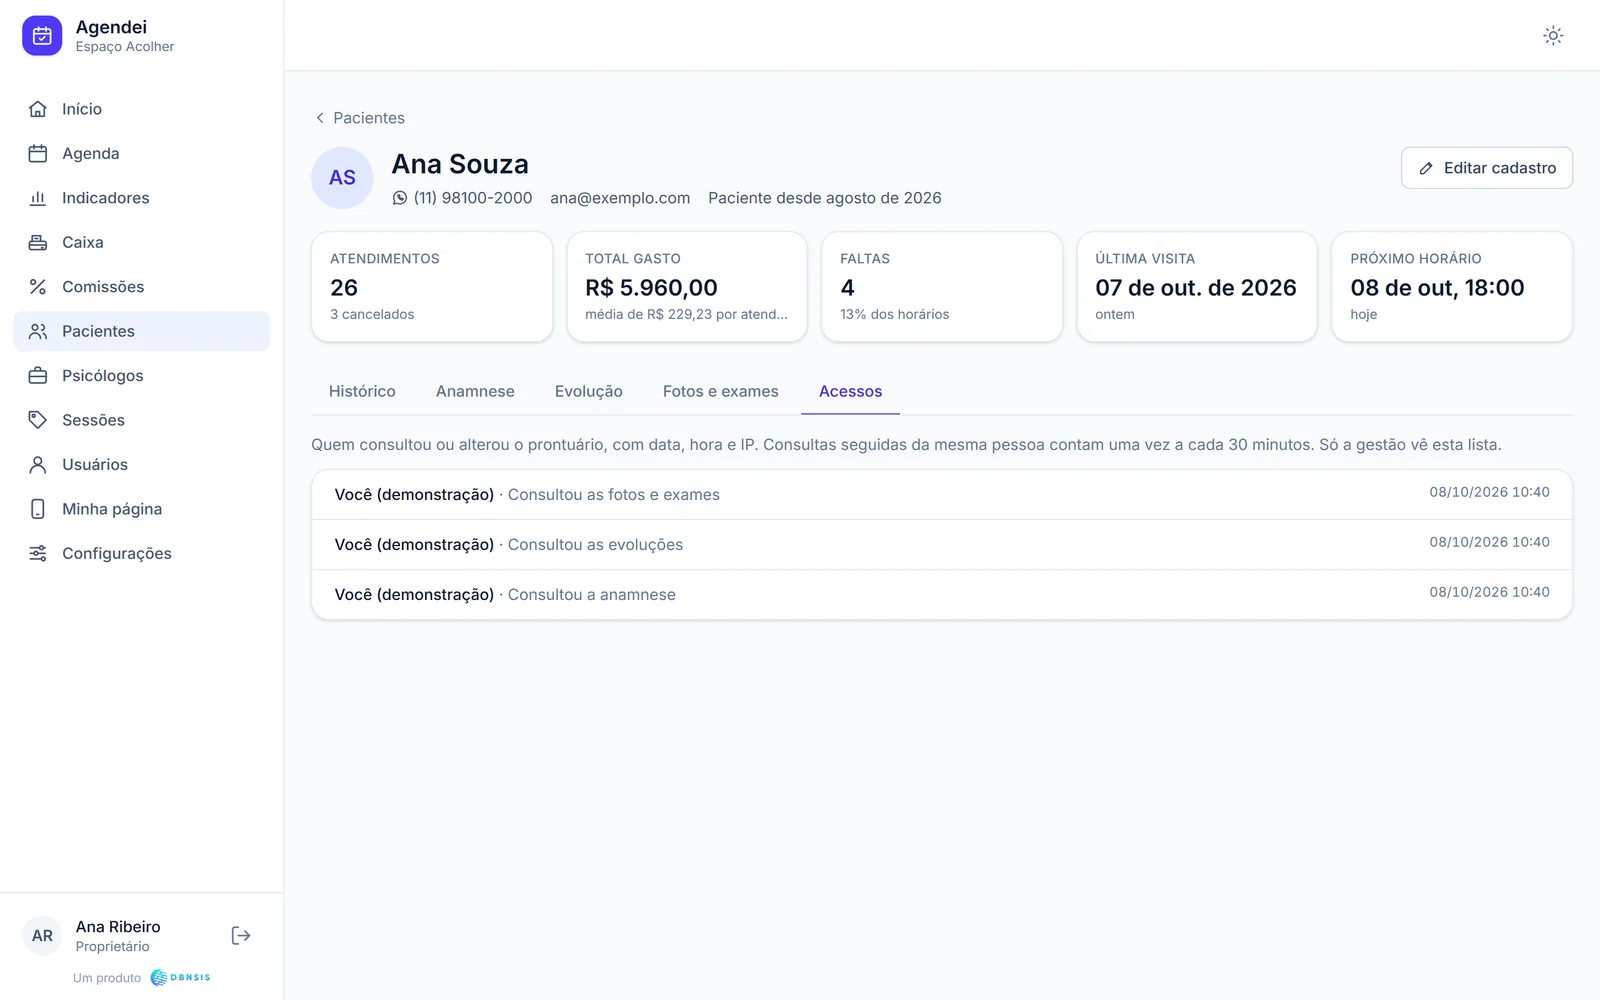The width and height of the screenshot is (1600, 1000).
Task: Select the Acessos tab
Action: pyautogui.click(x=851, y=392)
